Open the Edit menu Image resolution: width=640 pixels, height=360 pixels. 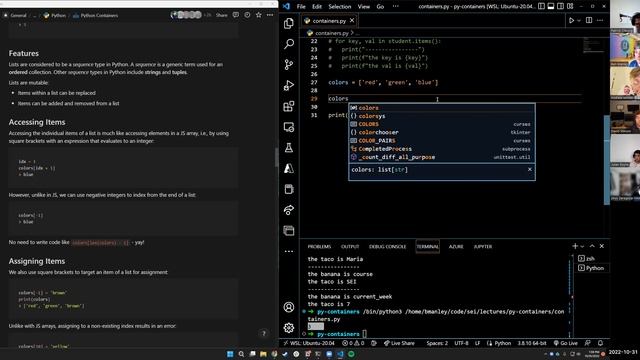point(317,7)
